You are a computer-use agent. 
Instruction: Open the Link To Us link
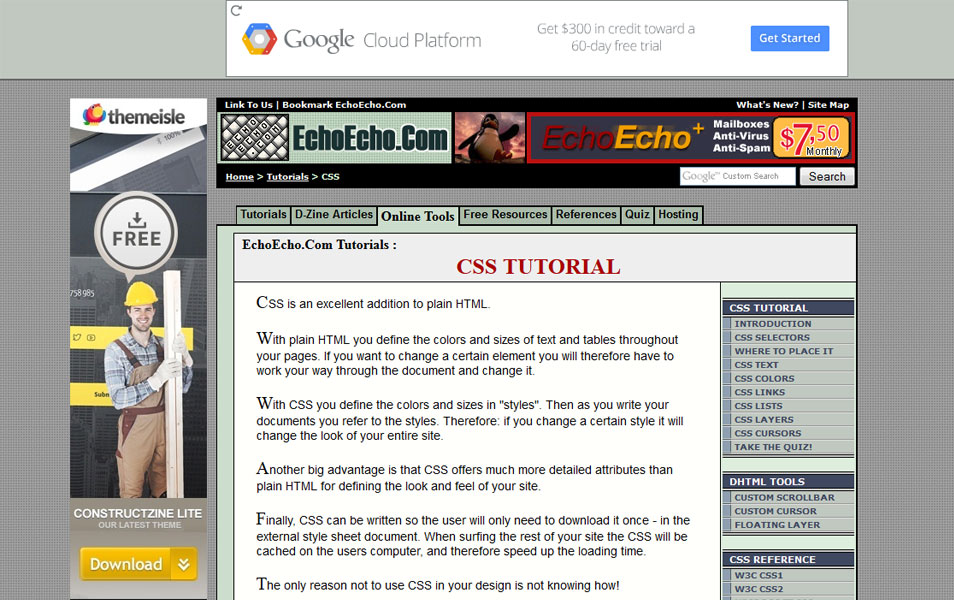point(249,105)
